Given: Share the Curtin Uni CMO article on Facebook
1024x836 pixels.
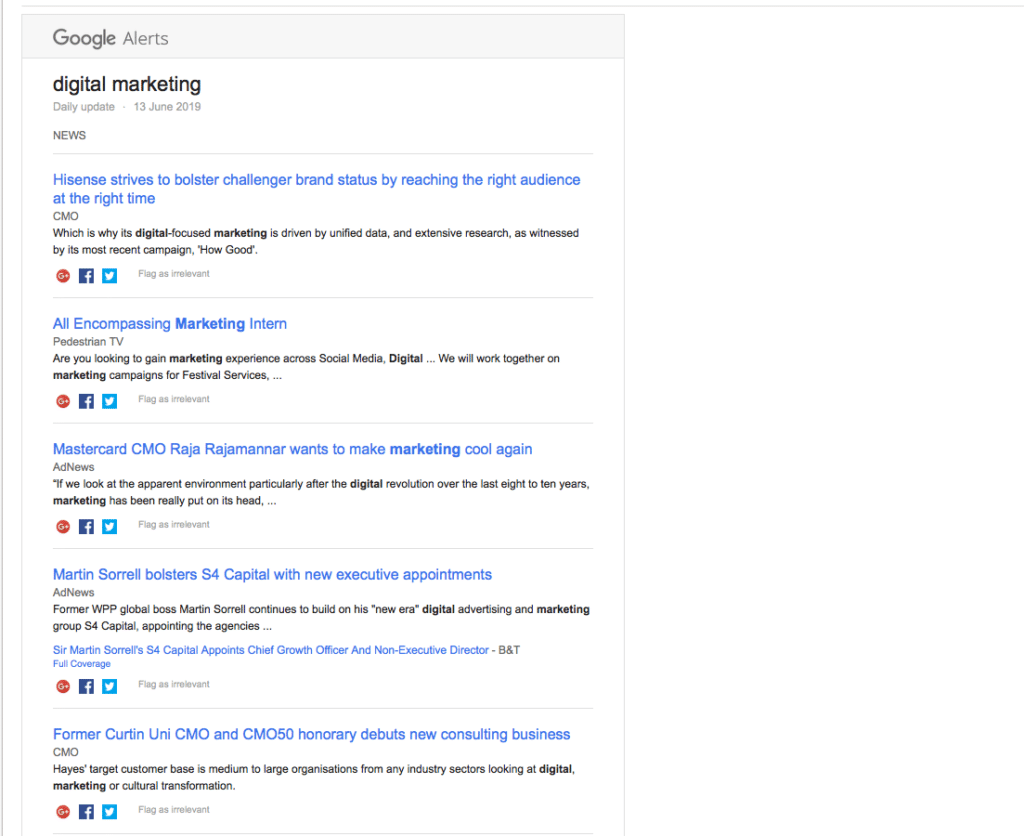Looking at the screenshot, I should (85, 811).
